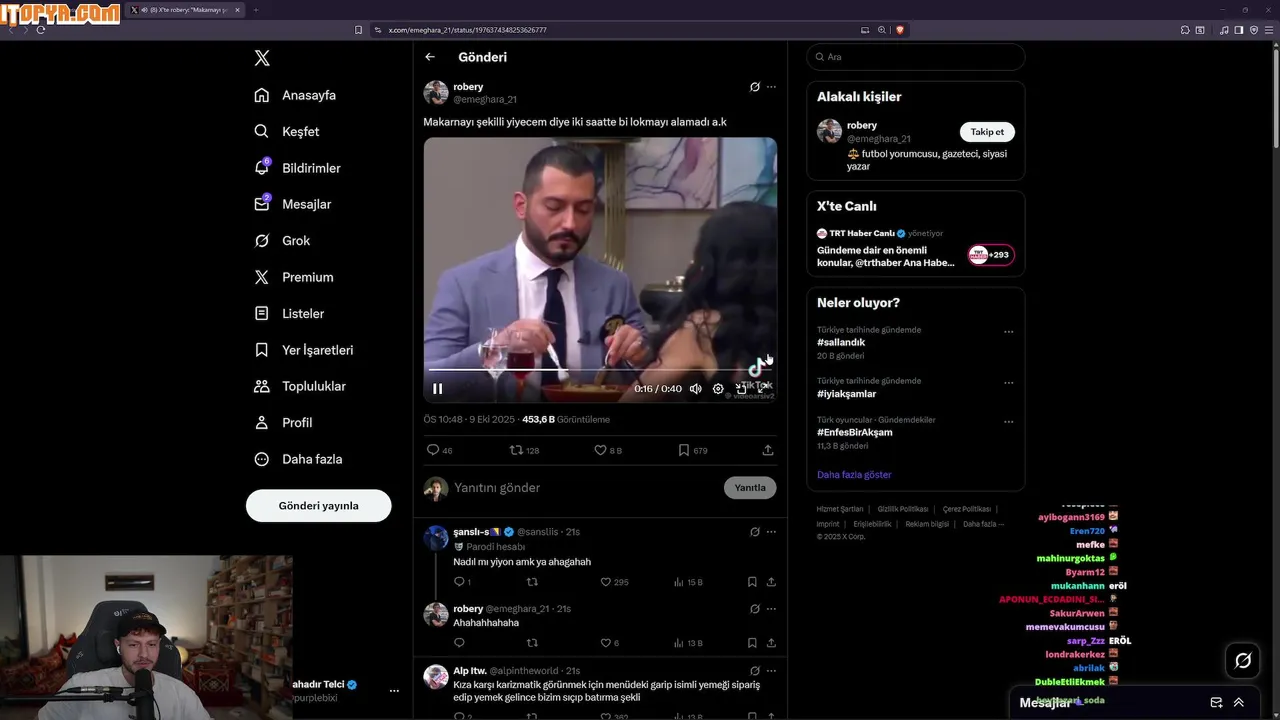This screenshot has width=1280, height=720.
Task: Open Hizmet Şartları footer link
Action: (840, 509)
